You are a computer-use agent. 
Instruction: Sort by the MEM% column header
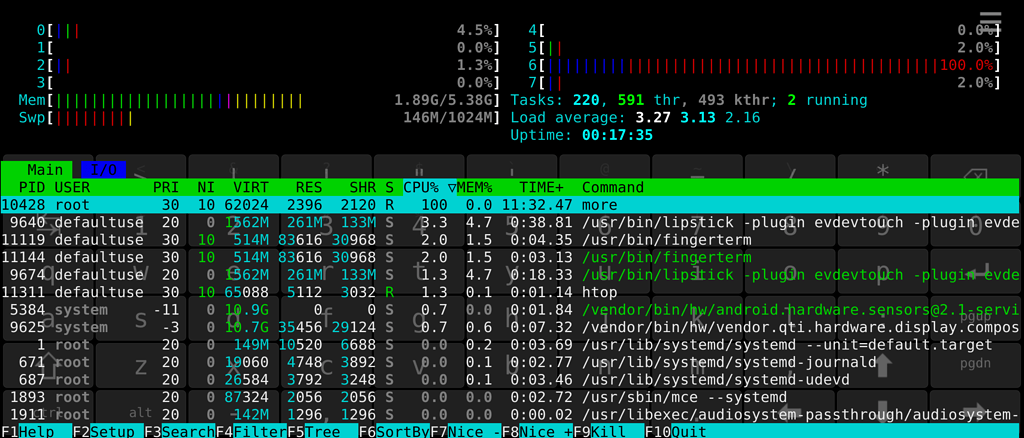475,187
